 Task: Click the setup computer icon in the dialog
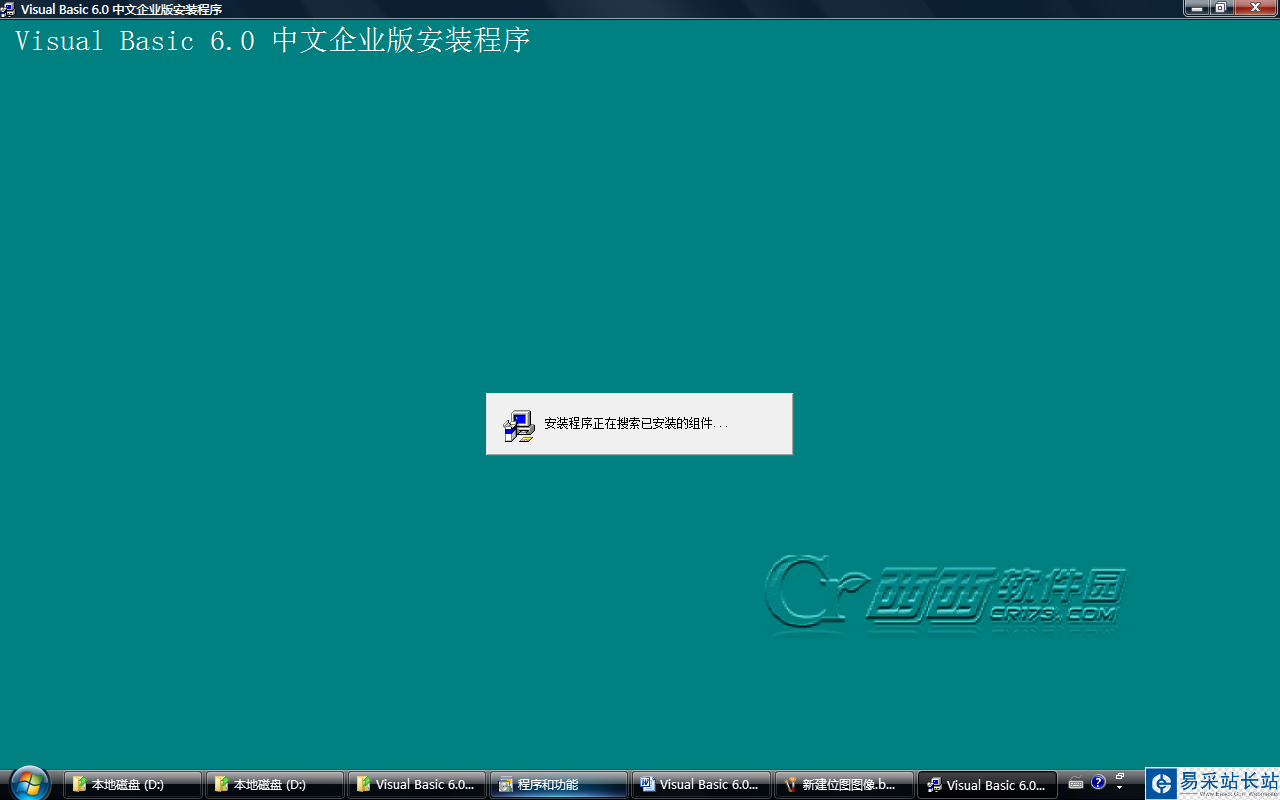(x=519, y=426)
